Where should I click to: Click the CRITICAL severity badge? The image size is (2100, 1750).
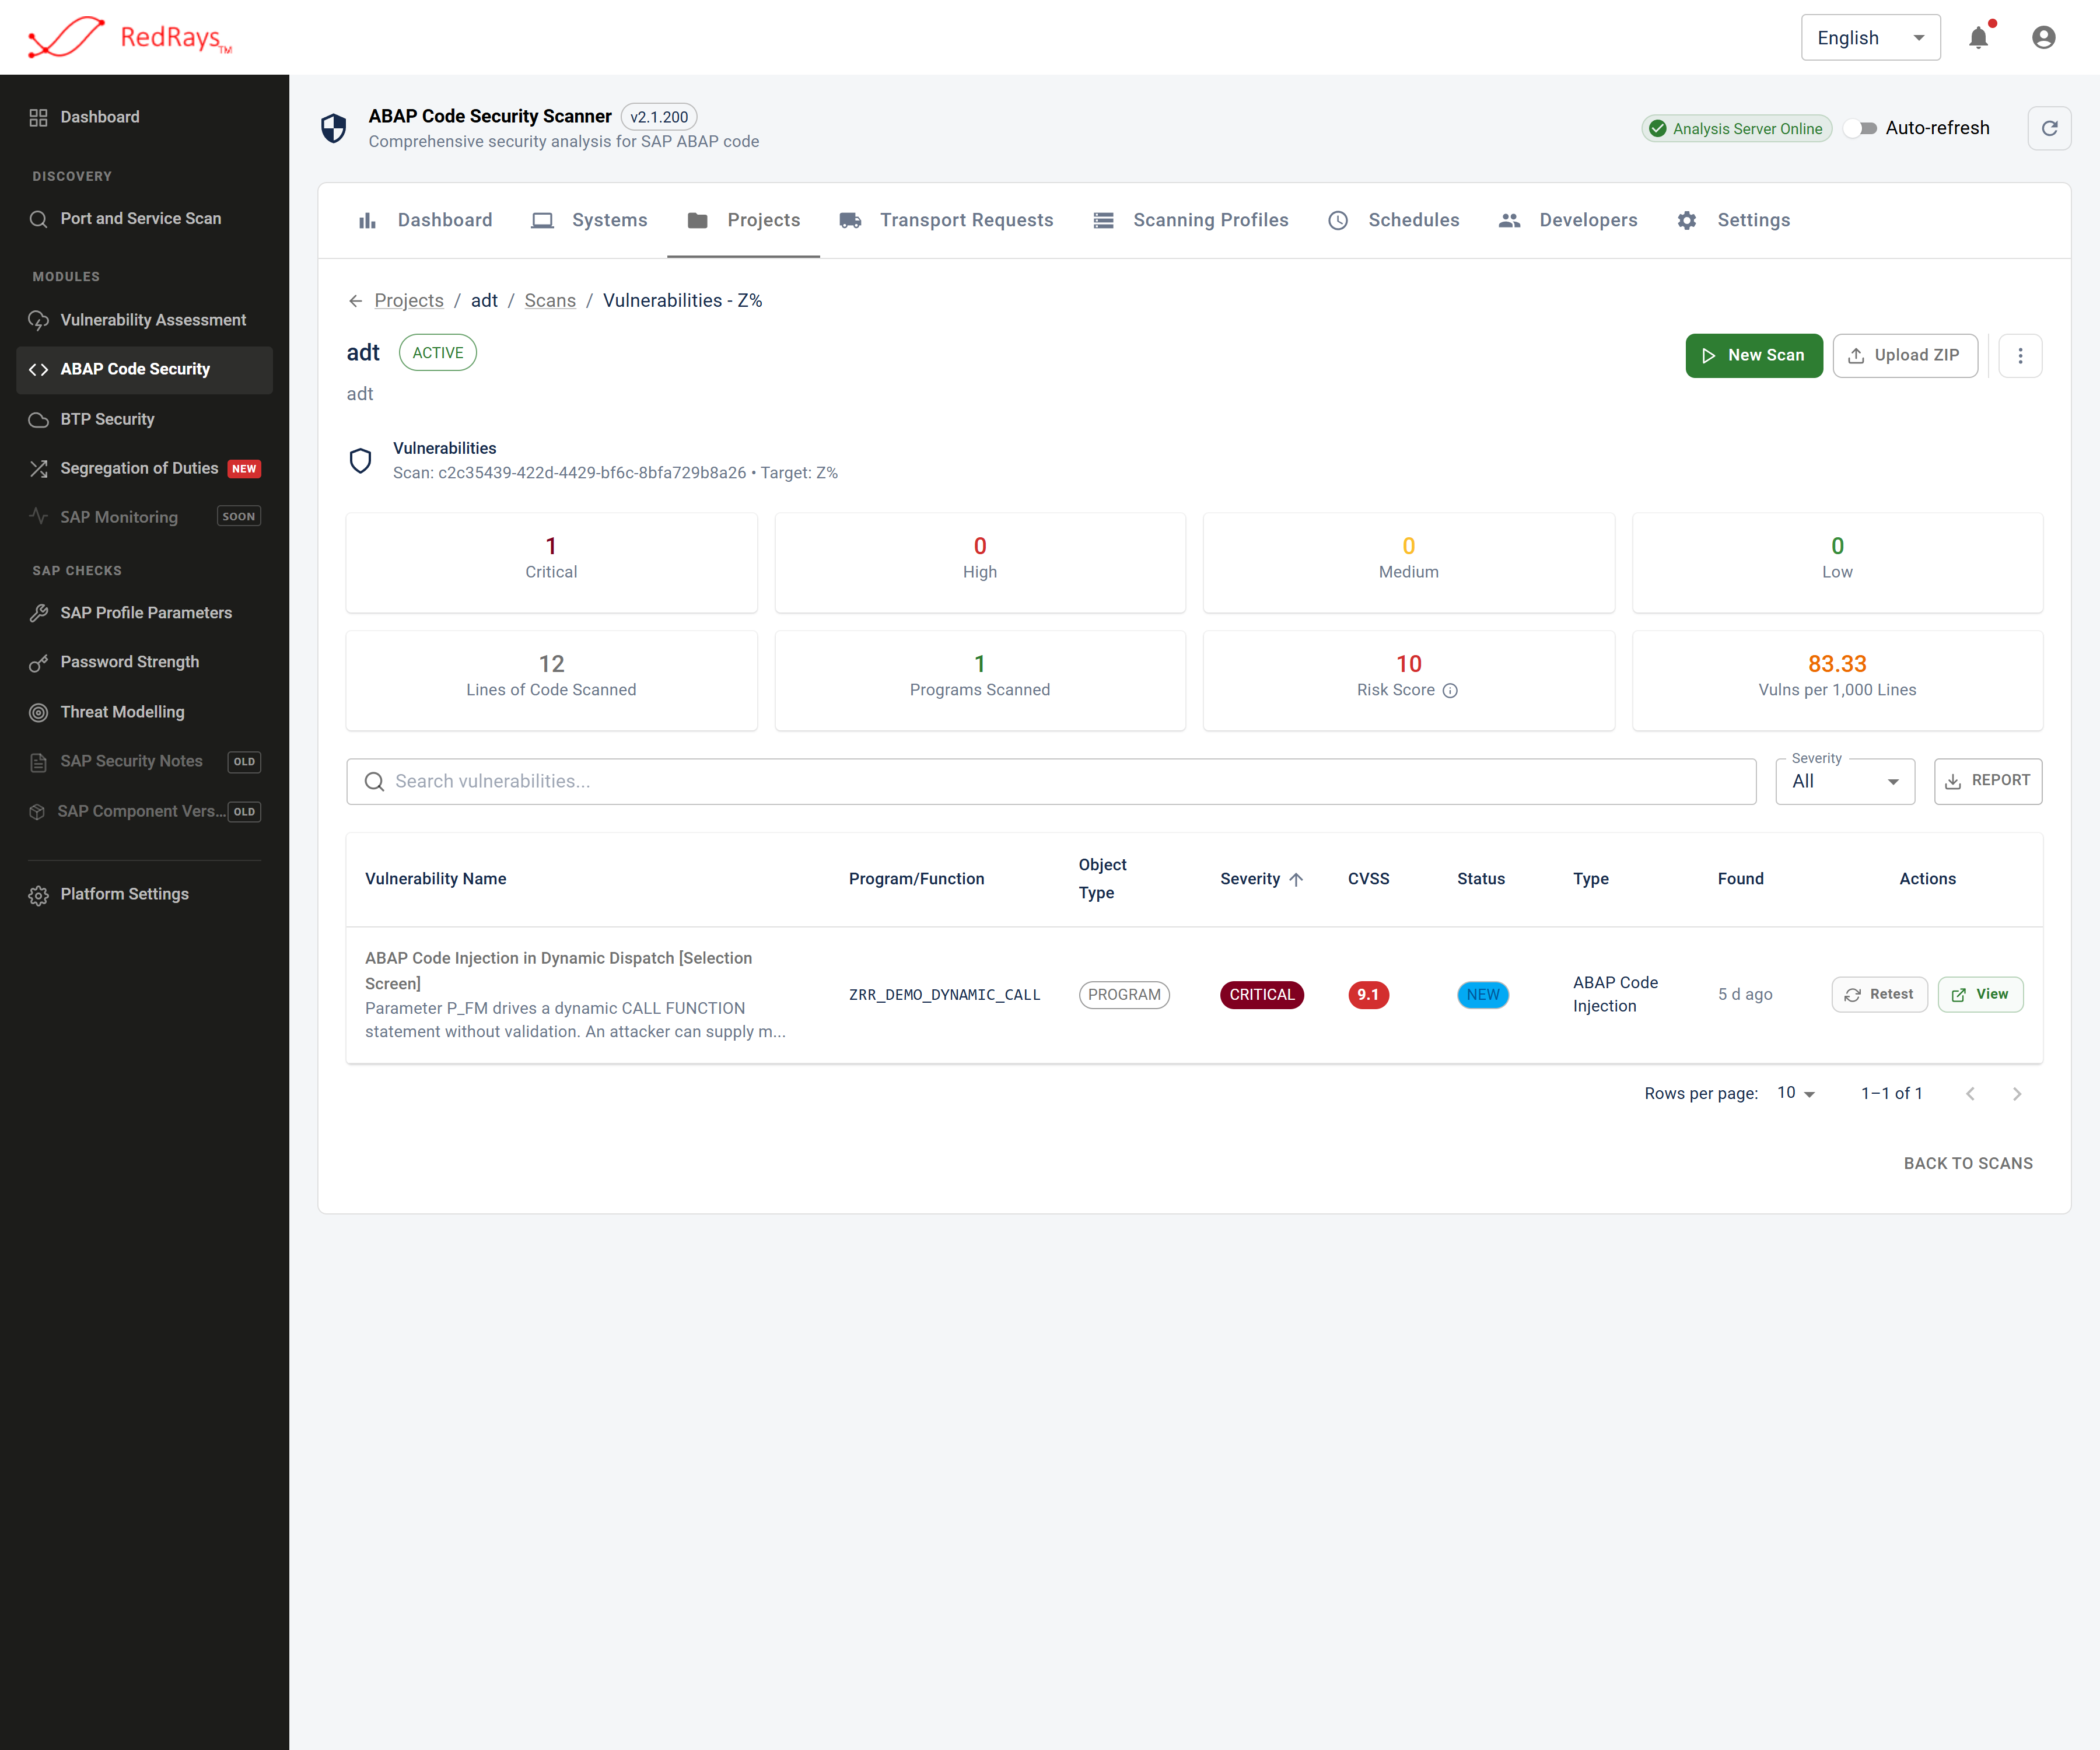point(1262,995)
